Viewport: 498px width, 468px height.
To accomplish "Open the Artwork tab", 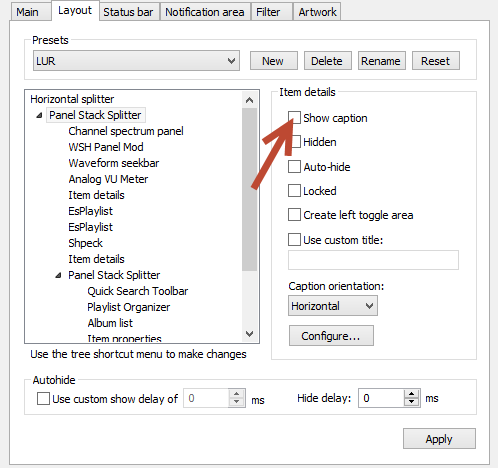I will click(x=317, y=12).
